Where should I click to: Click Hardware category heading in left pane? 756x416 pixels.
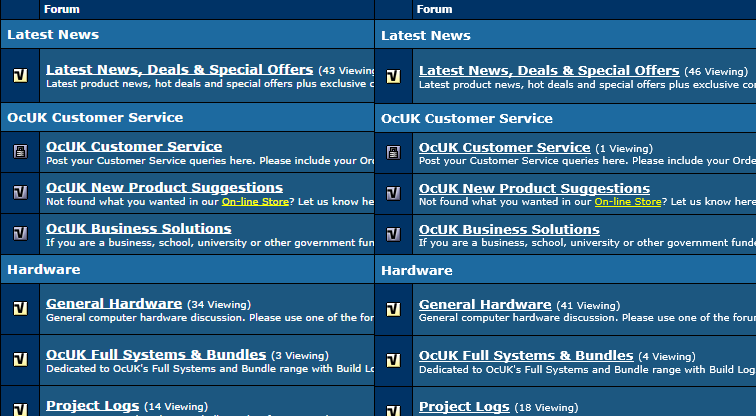coord(44,269)
